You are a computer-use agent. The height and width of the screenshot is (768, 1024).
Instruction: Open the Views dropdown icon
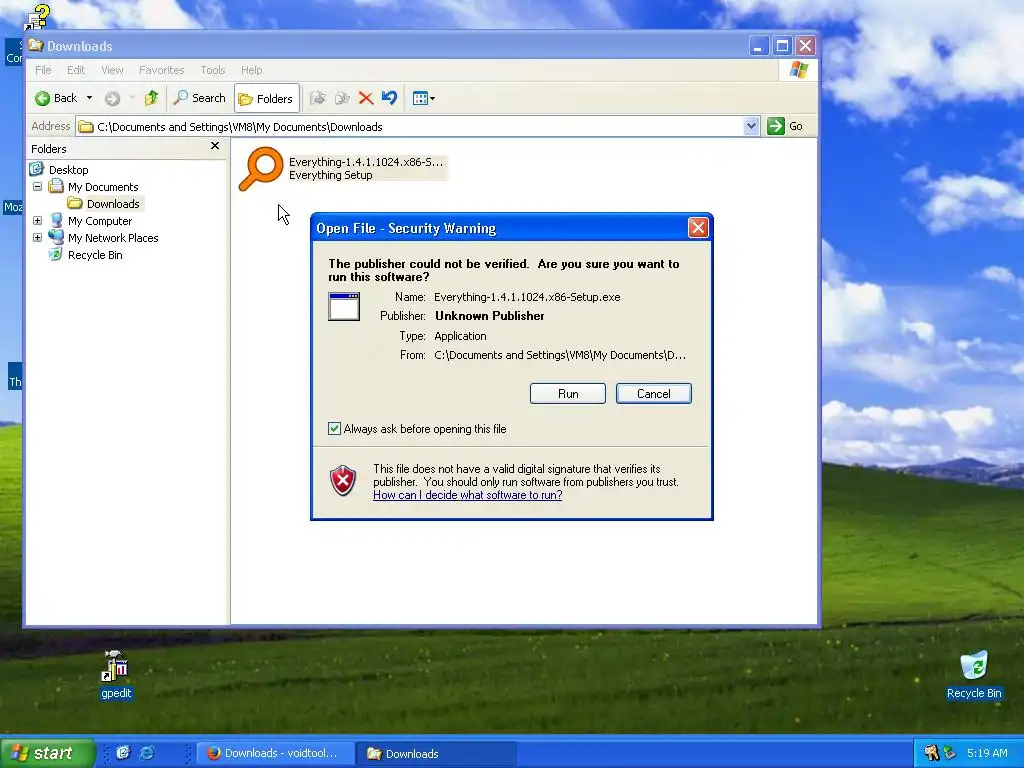click(x=424, y=99)
